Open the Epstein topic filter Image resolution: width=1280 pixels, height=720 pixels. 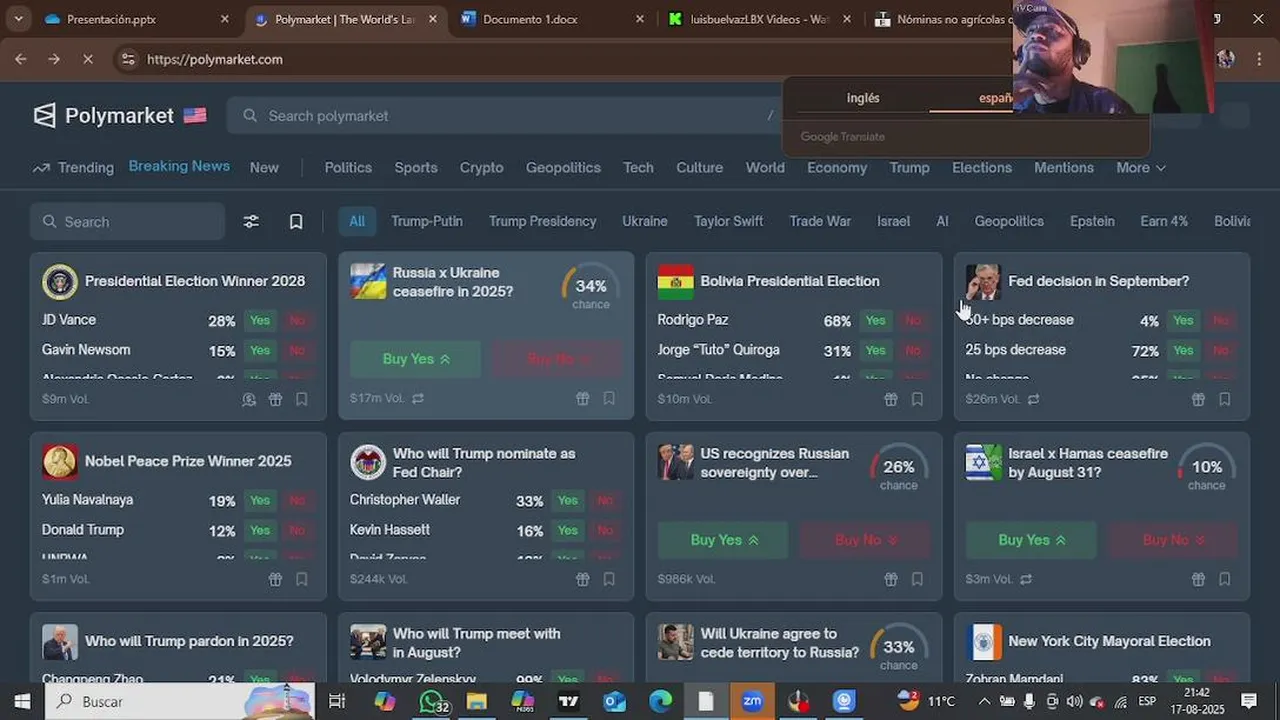1092,222
